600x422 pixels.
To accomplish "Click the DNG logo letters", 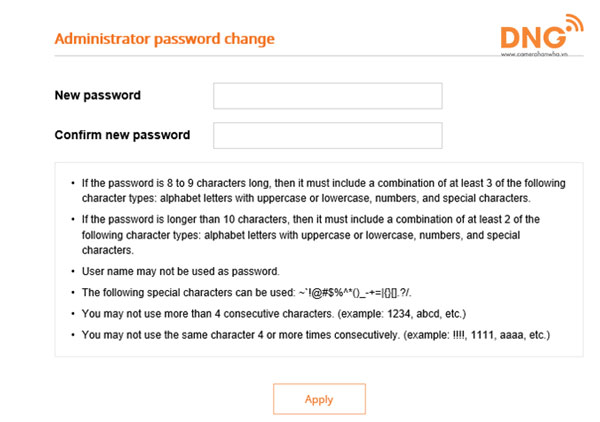I will [x=530, y=38].
